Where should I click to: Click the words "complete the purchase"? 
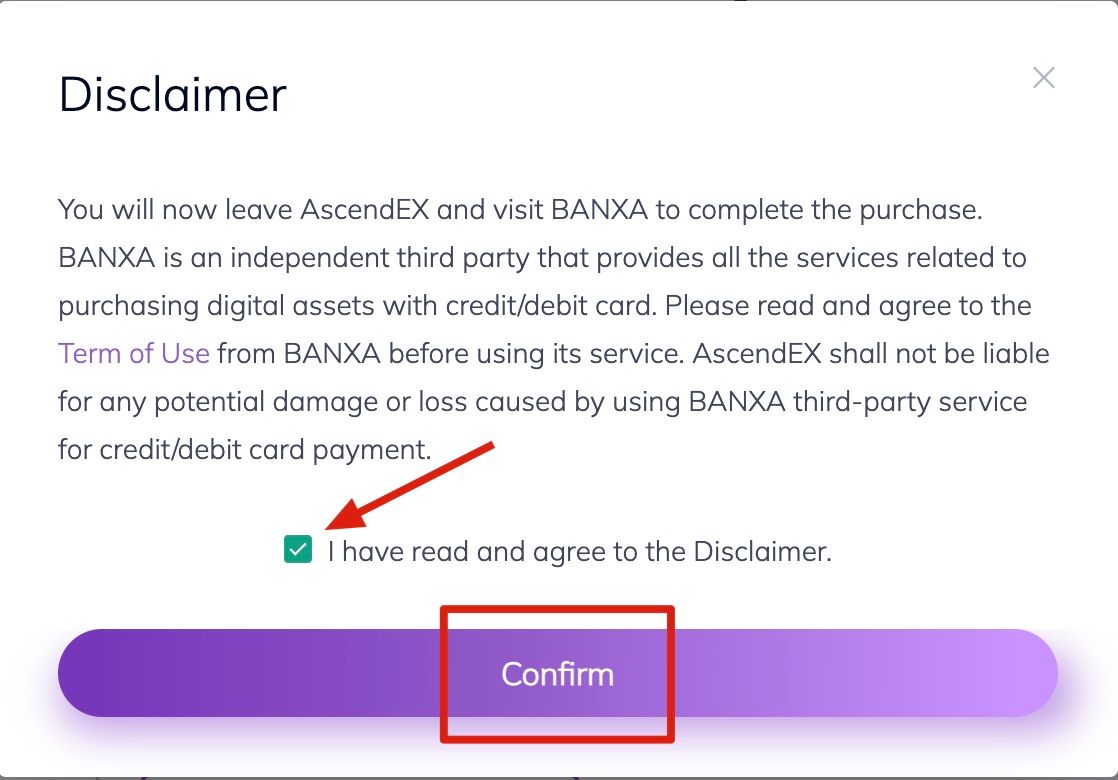pos(832,210)
